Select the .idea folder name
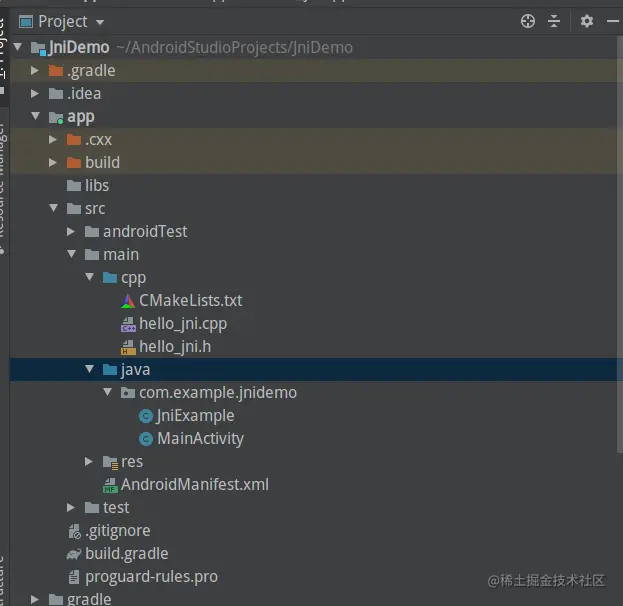 (84, 93)
